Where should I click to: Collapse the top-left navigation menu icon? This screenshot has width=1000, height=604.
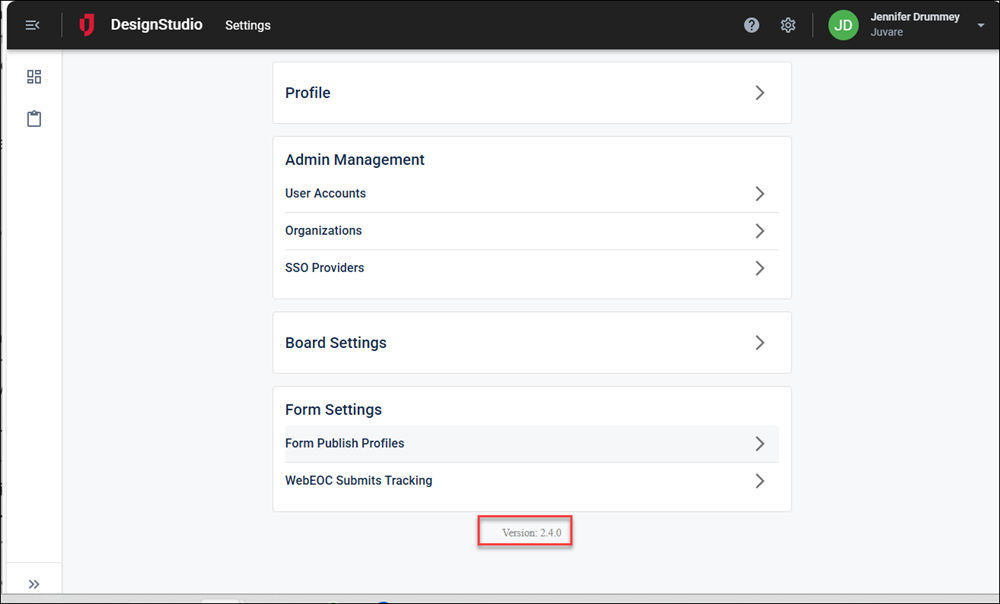pos(33,25)
